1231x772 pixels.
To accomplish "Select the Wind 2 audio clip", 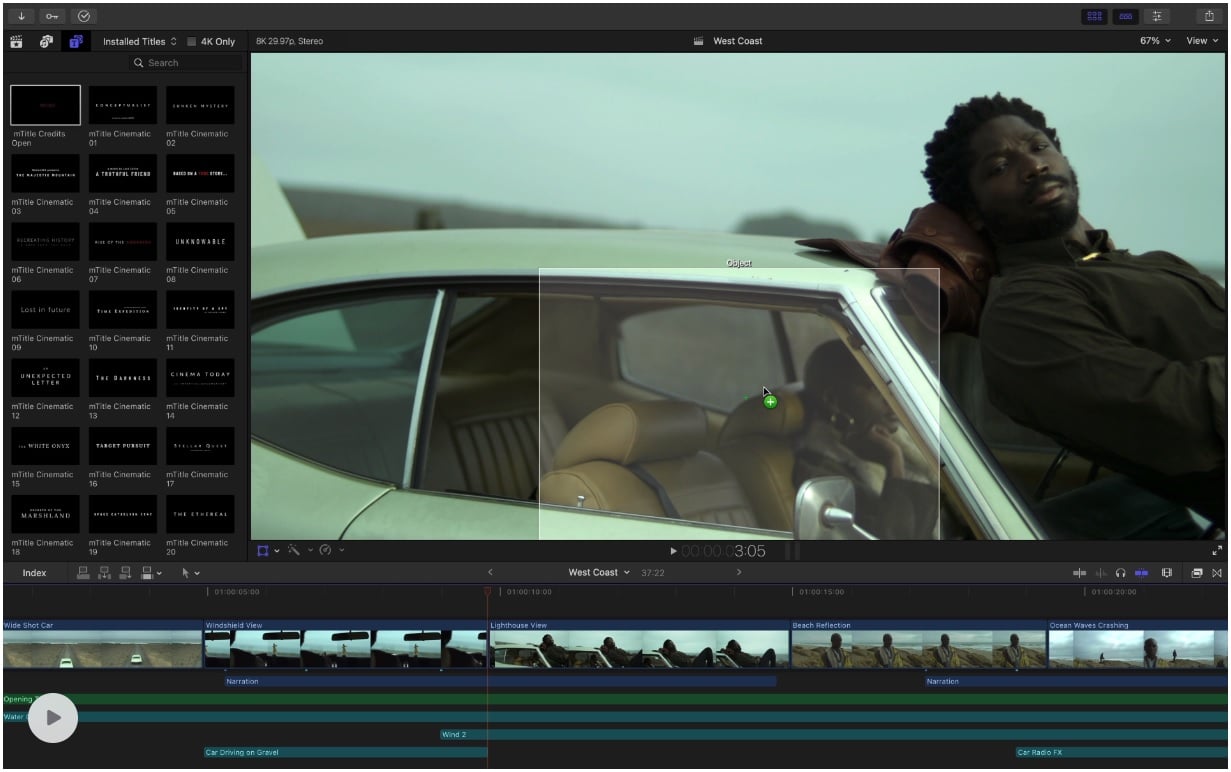I will (x=834, y=735).
